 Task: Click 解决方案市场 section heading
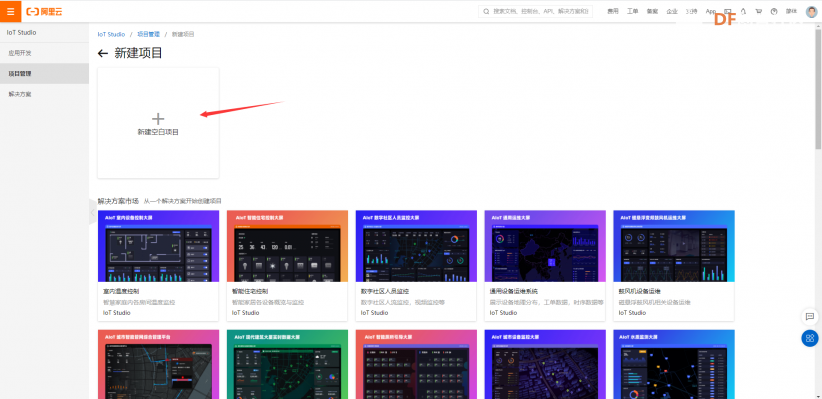[118, 201]
